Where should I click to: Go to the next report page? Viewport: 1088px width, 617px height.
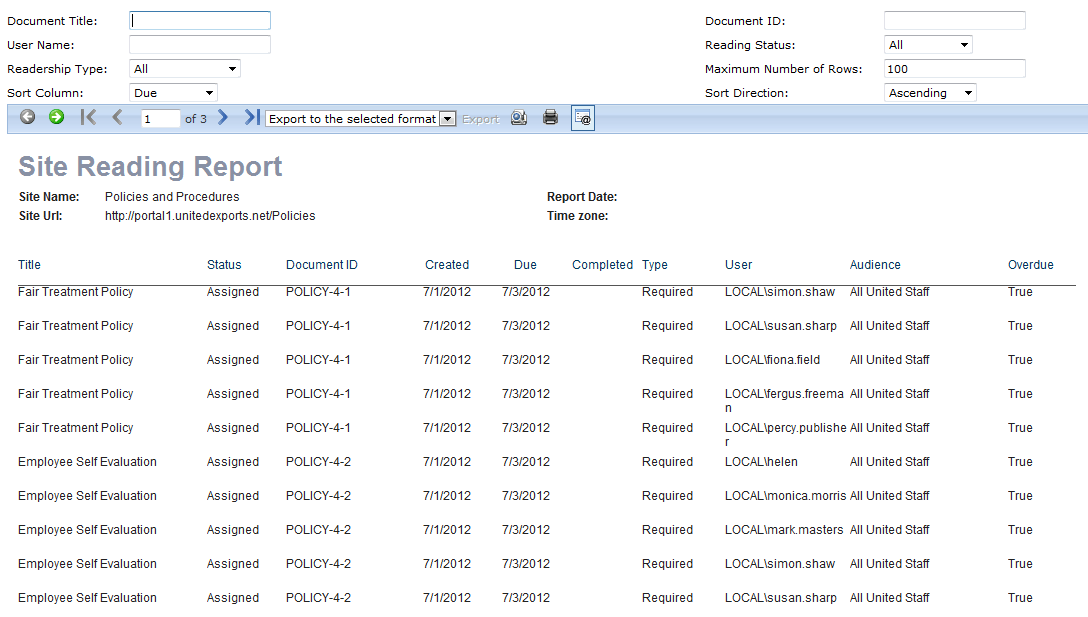223,117
